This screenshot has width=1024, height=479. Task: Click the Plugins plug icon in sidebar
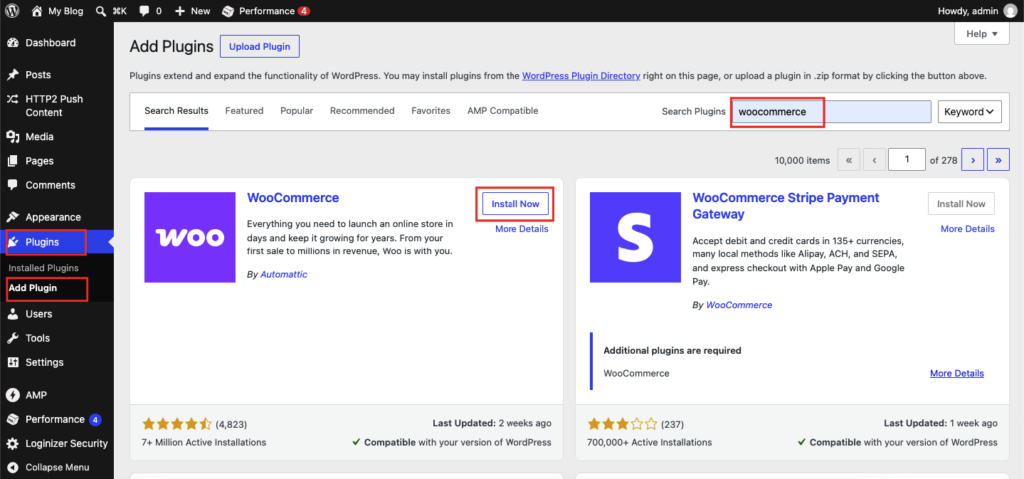click(12, 242)
